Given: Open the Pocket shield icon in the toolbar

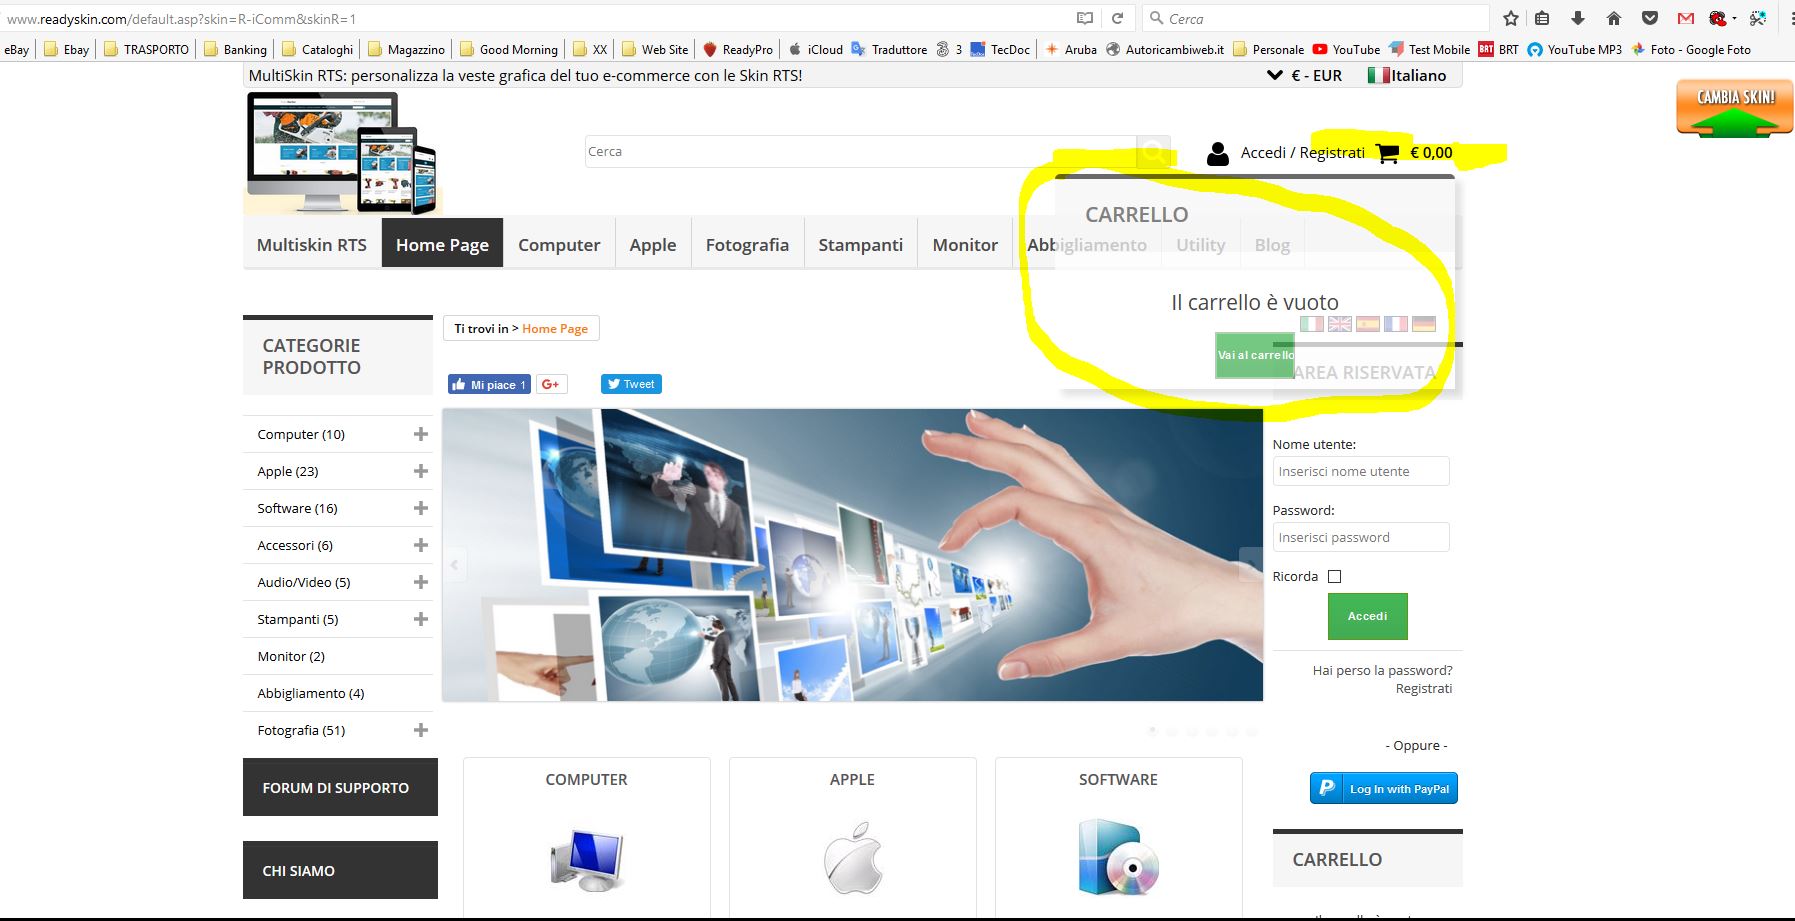Looking at the screenshot, I should coord(1650,18).
